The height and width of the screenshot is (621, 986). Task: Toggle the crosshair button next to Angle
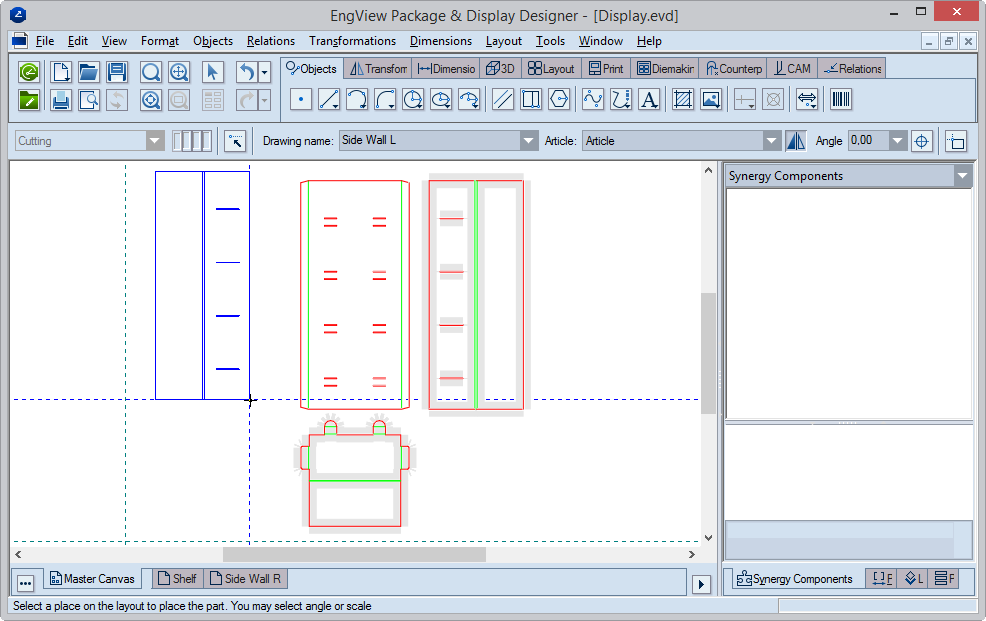tap(922, 141)
